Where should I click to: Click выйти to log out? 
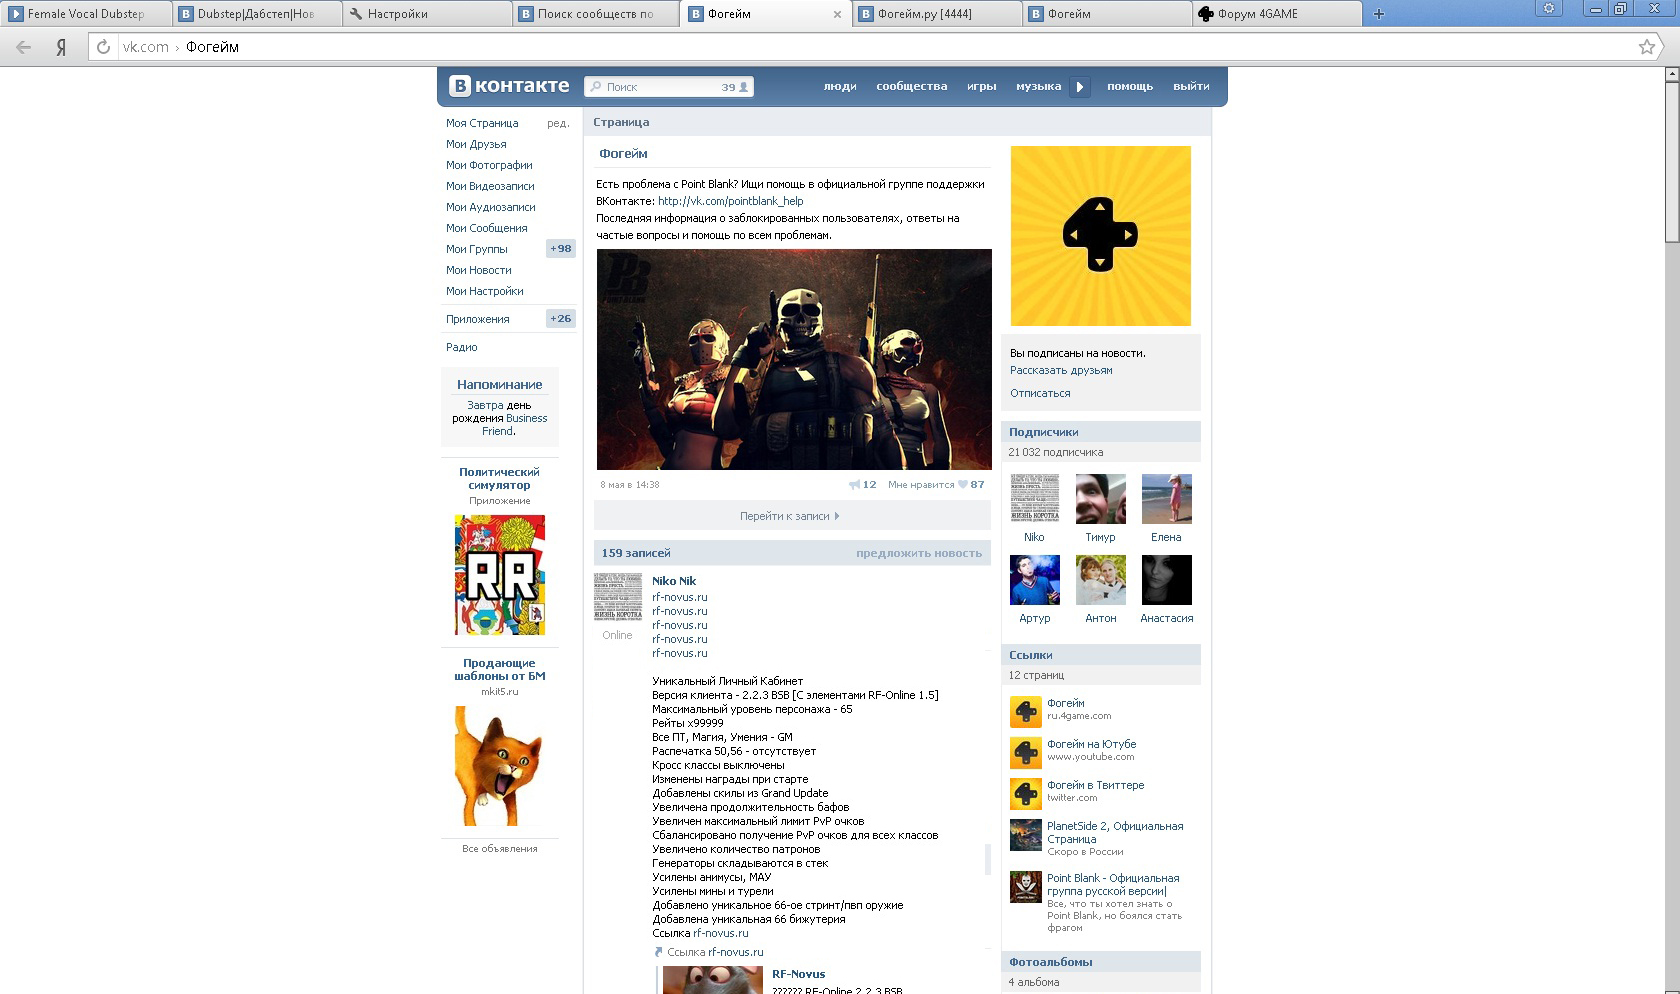tap(1191, 87)
